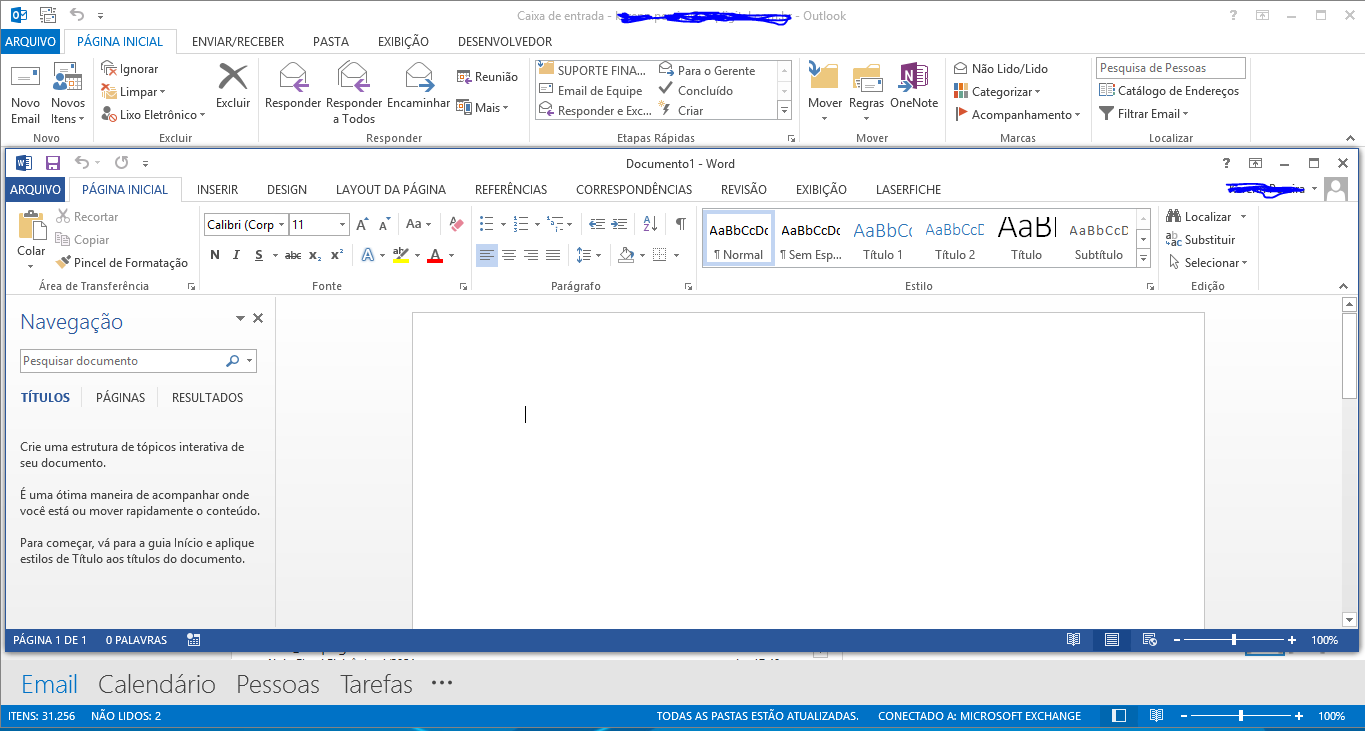Toggle strikethrough text in Word
Image resolution: width=1365 pixels, height=731 pixels.
[293, 255]
